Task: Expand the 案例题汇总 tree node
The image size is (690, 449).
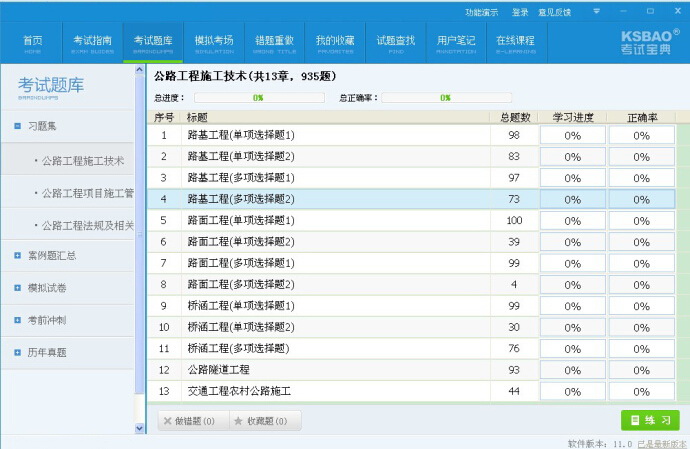Action: [18, 255]
